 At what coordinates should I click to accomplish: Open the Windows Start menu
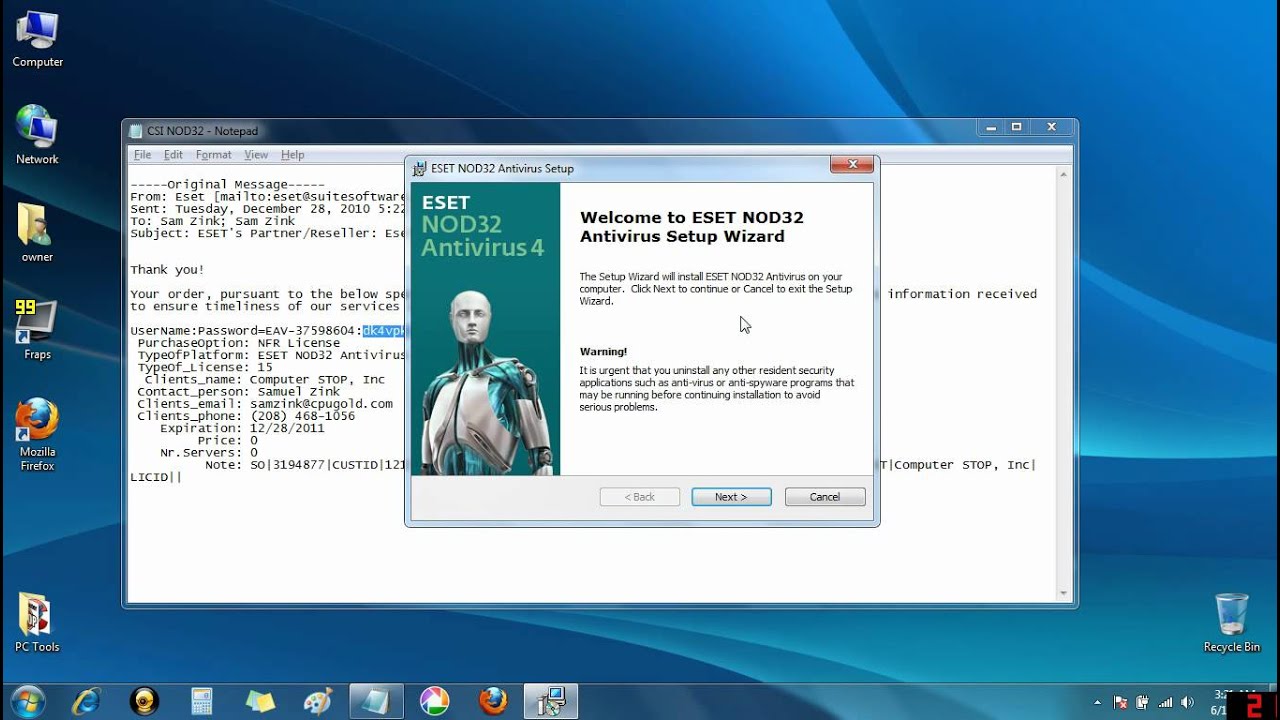pos(28,701)
